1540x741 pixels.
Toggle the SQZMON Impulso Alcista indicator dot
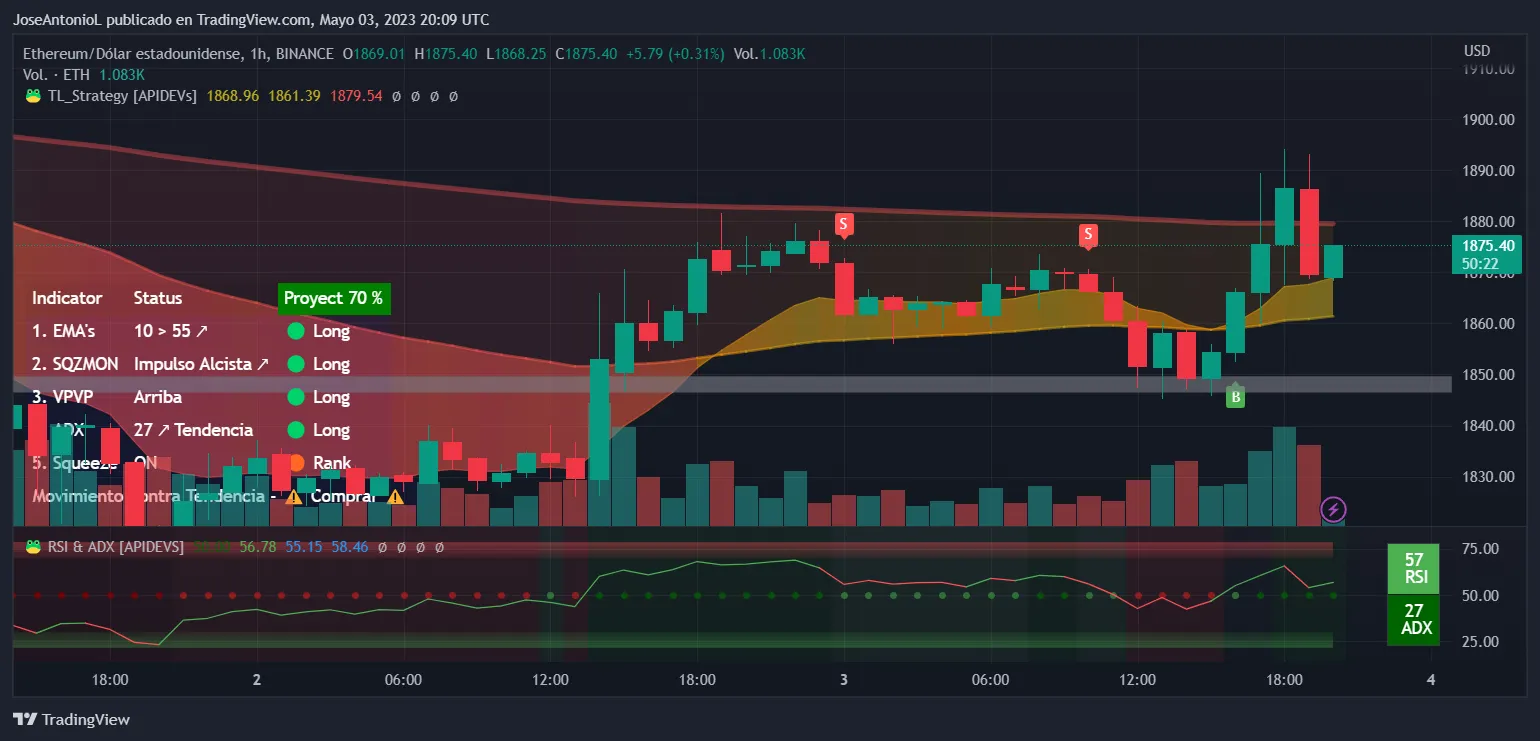coord(296,364)
